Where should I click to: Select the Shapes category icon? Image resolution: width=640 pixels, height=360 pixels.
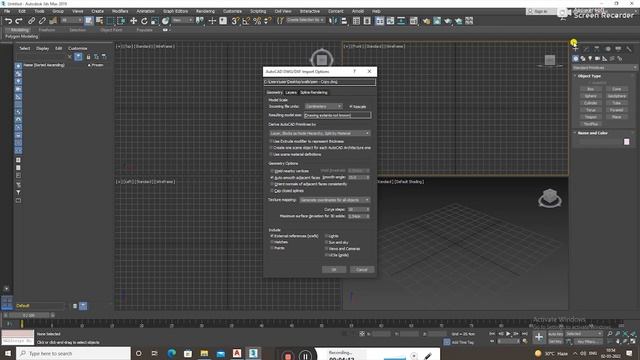coord(583,59)
